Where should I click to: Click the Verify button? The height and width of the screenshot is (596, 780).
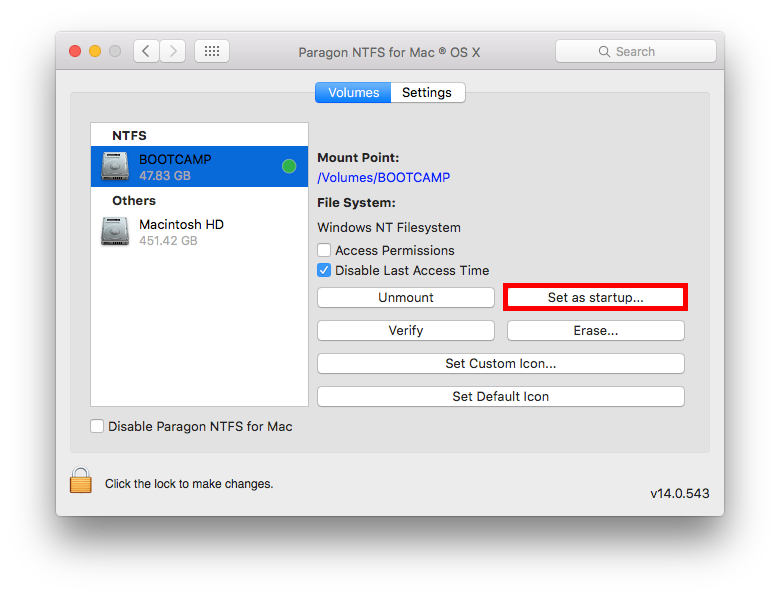click(x=405, y=330)
